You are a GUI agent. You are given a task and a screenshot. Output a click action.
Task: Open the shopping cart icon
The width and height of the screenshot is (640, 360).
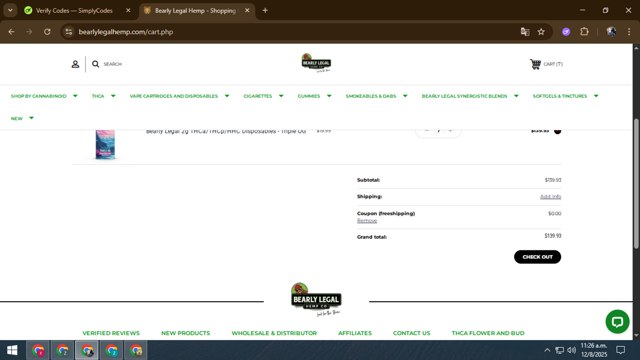[x=535, y=64]
